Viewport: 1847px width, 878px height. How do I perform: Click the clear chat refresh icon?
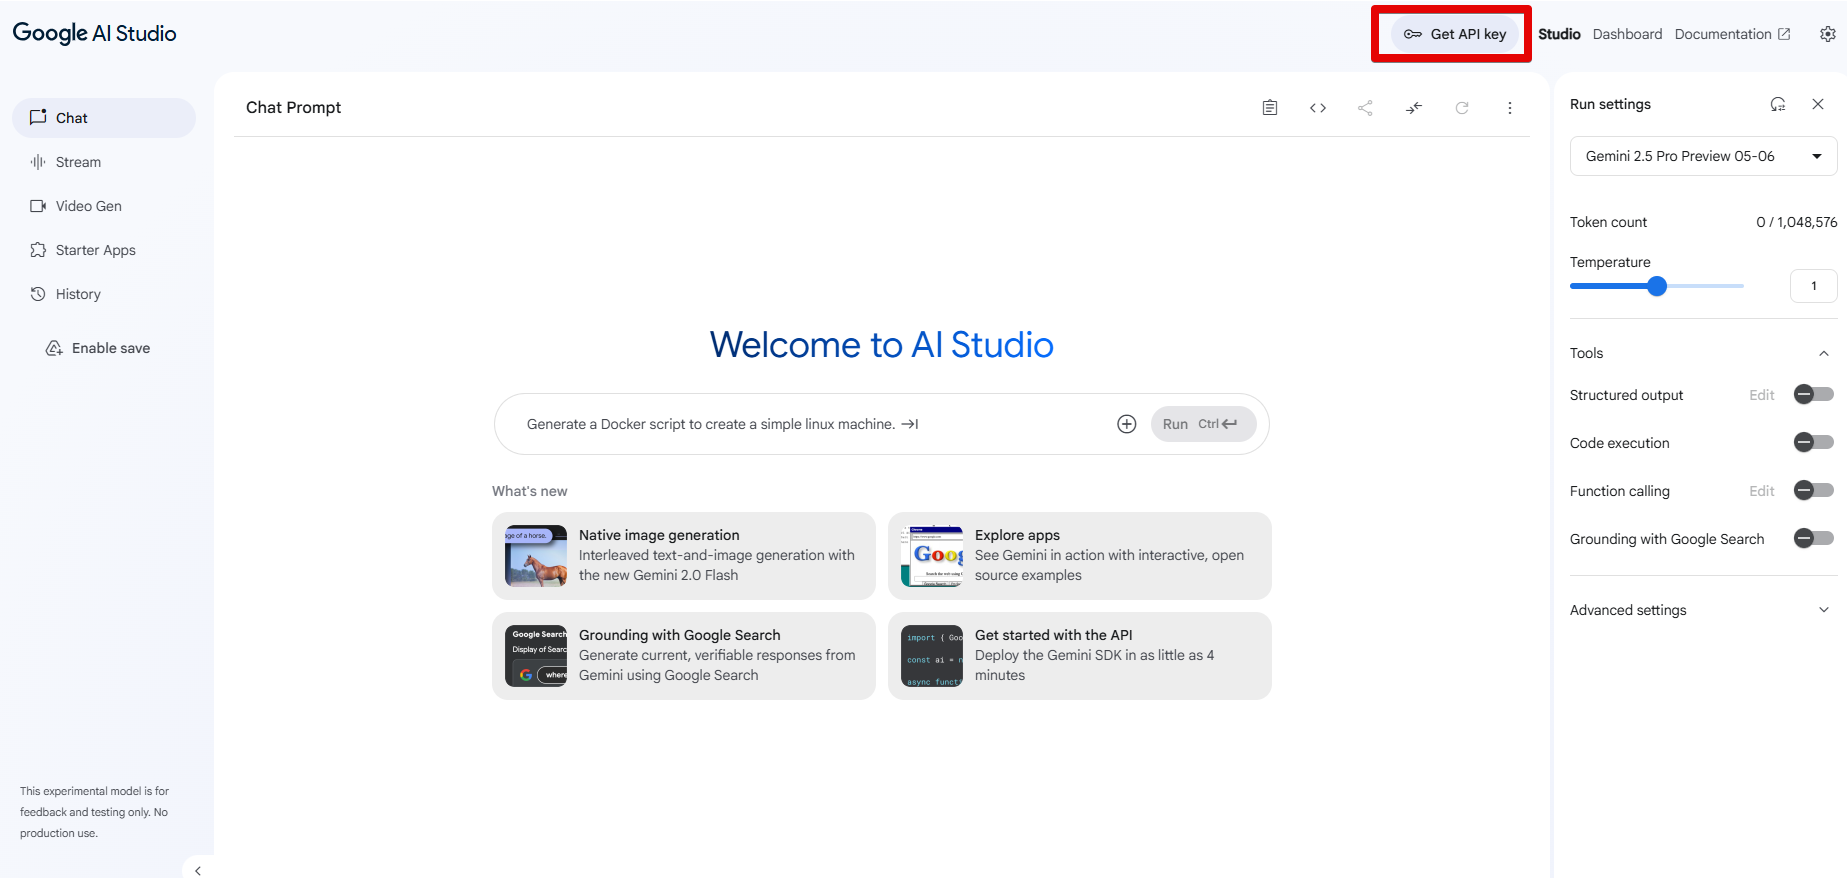point(1462,108)
